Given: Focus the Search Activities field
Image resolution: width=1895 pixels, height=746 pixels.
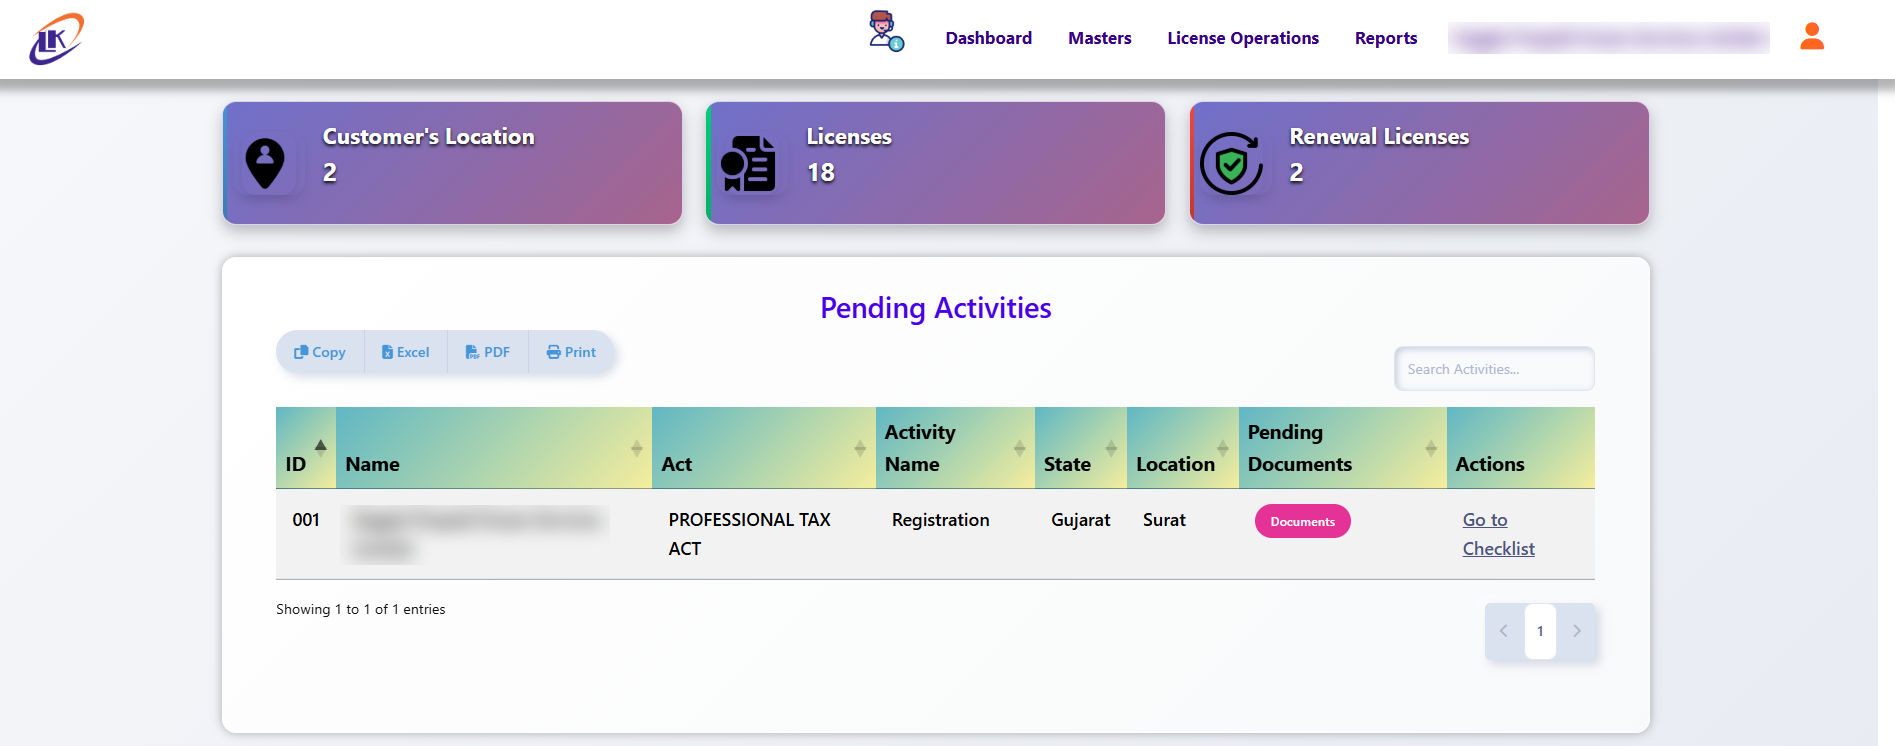Looking at the screenshot, I should click(x=1494, y=369).
